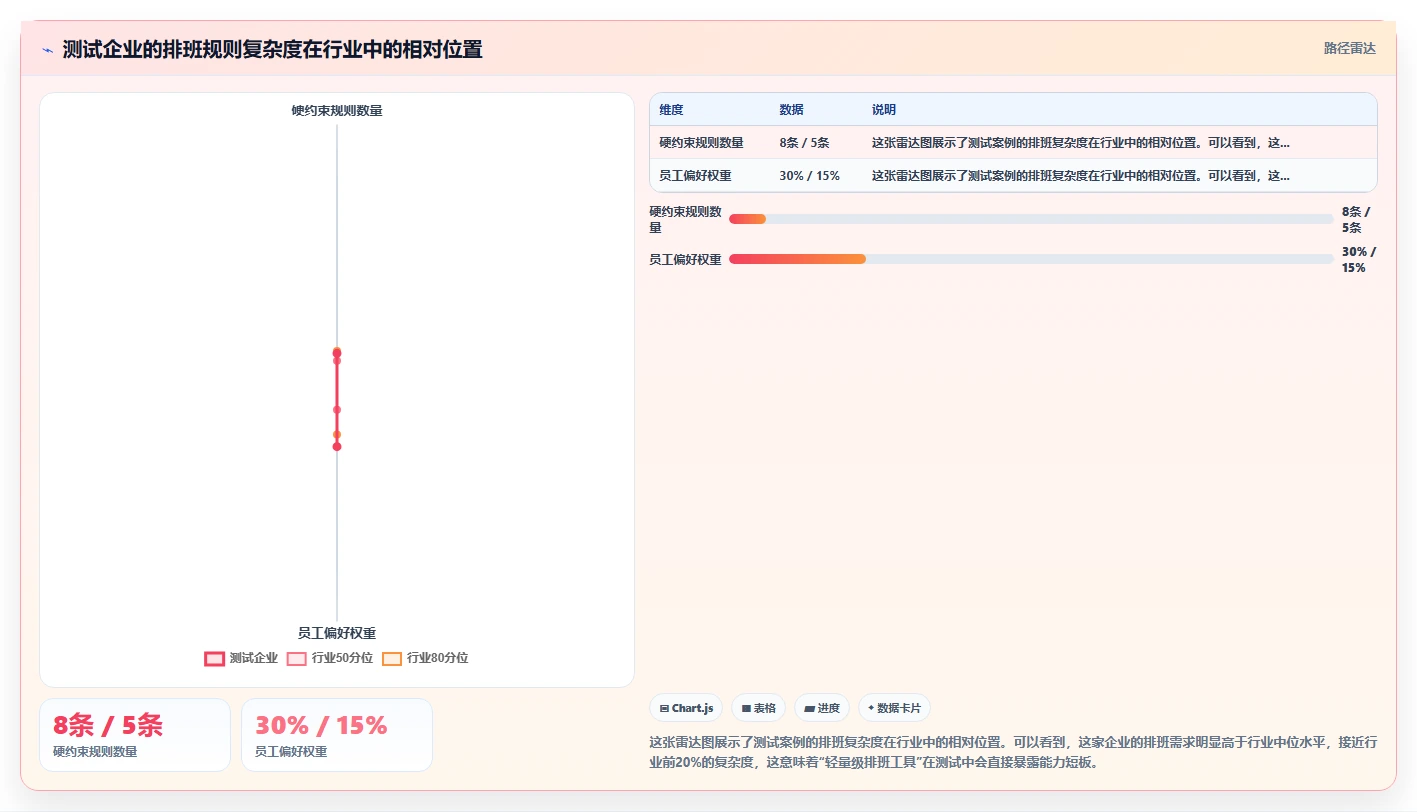Click the page title about 排班规则复杂度
1417x812 pixels.
click(x=272, y=50)
